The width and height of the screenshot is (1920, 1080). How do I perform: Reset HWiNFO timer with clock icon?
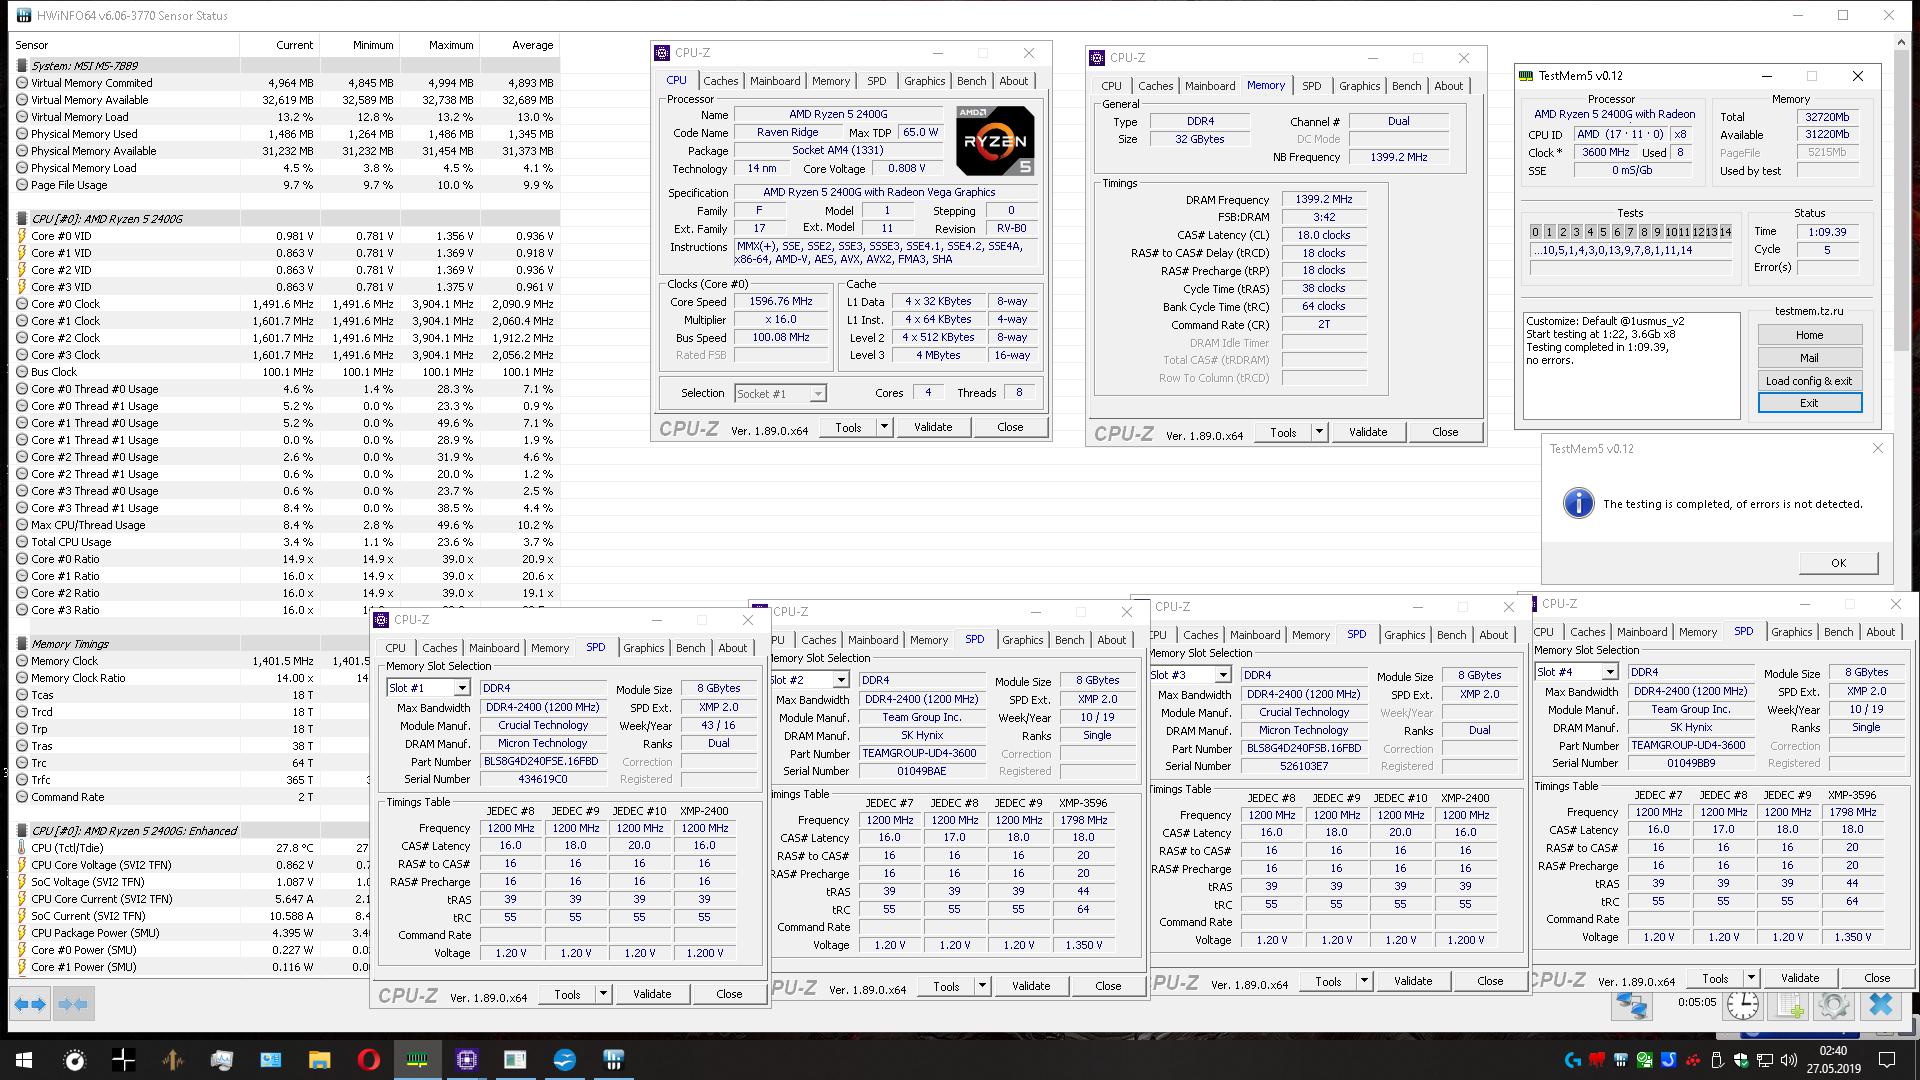[x=1742, y=1004]
